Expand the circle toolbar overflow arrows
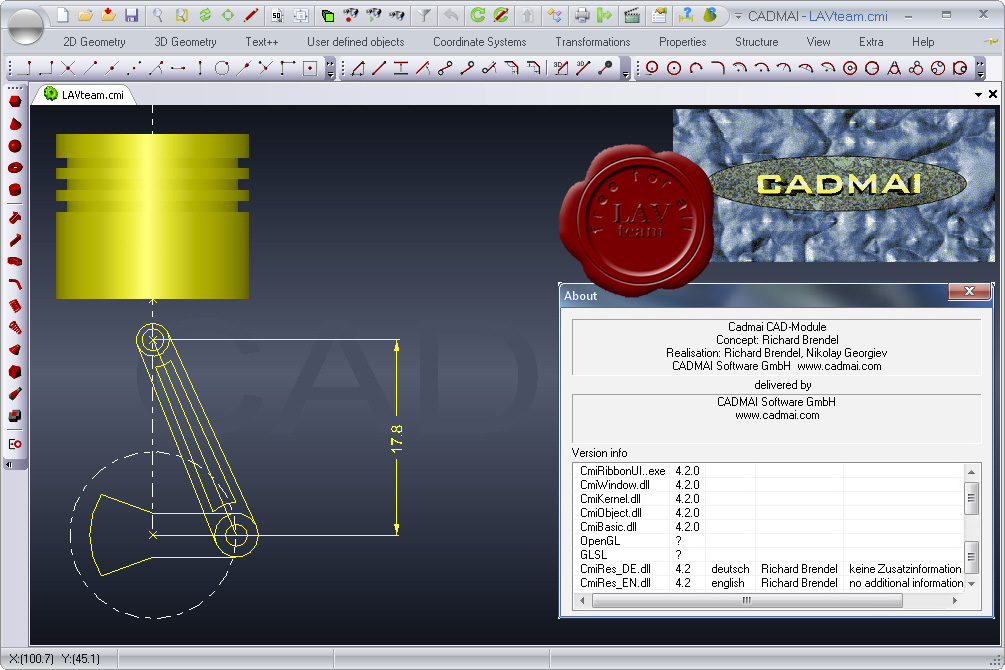The height and width of the screenshot is (670, 1005). click(980, 69)
